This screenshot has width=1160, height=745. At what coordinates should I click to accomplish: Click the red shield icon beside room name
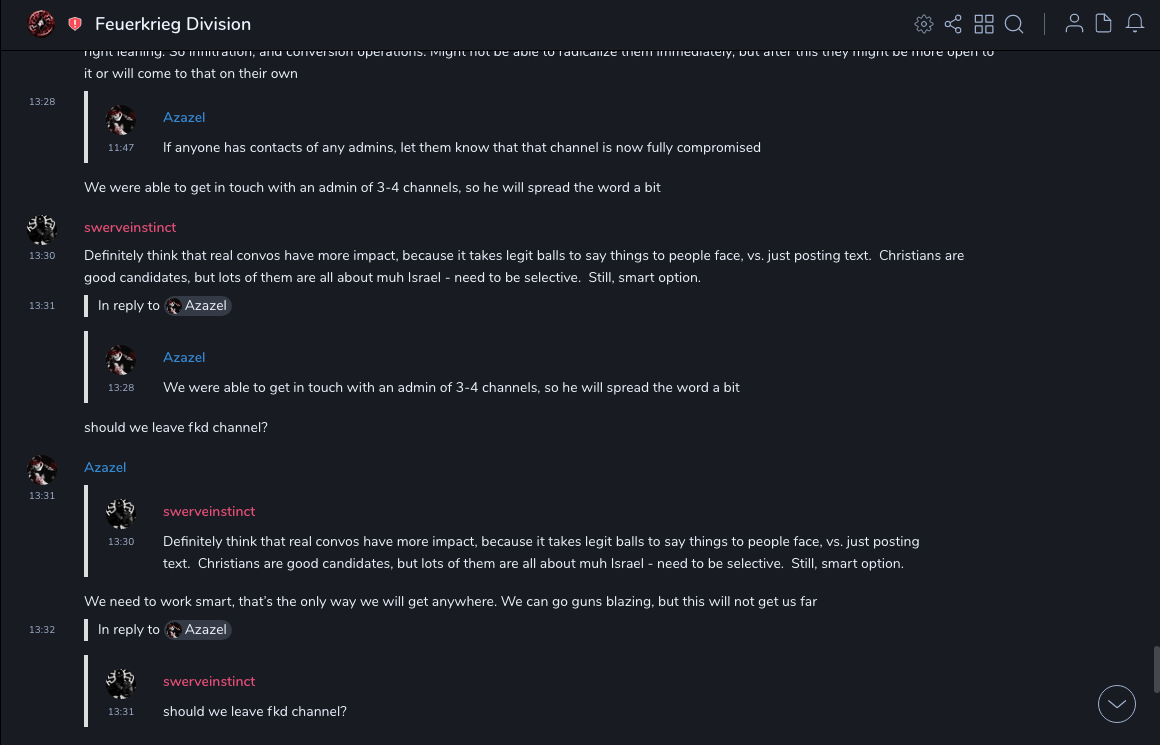(75, 24)
